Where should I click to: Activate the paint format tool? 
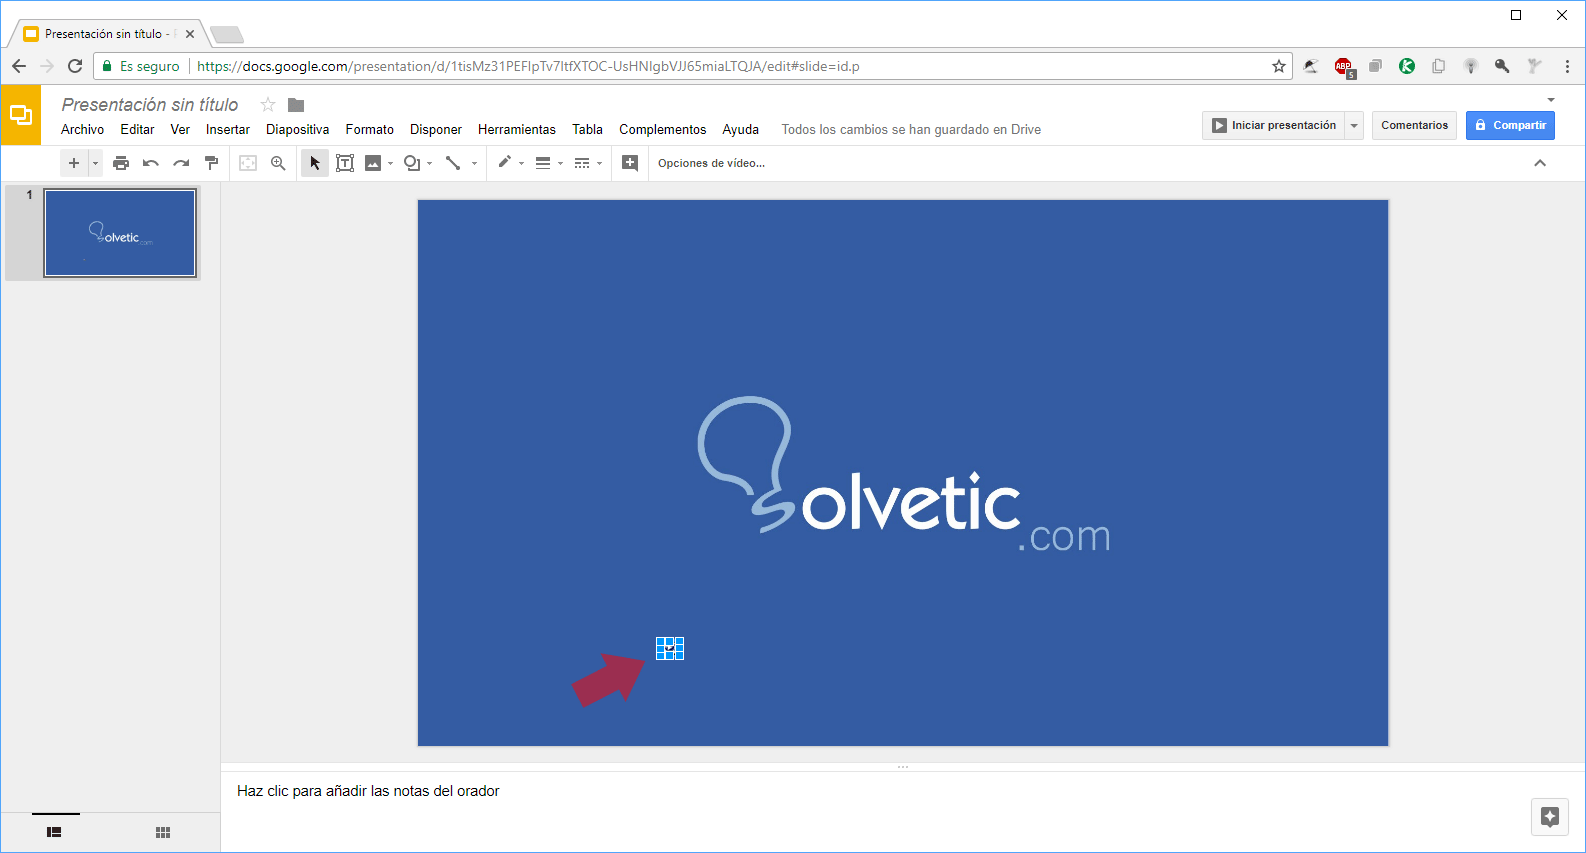click(x=211, y=163)
